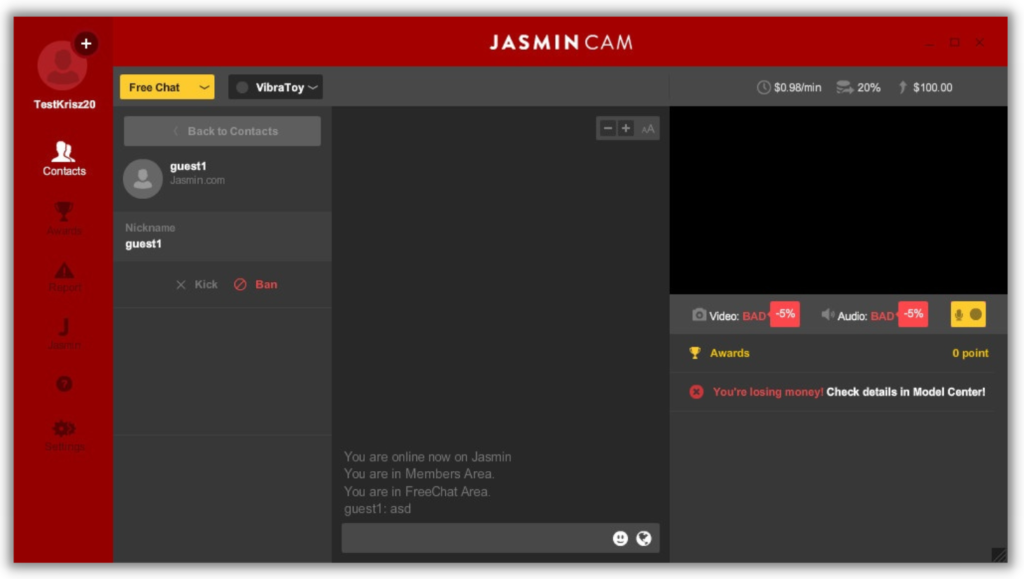1024x579 pixels.
Task: Click the Awards trophy icon in panel
Action: click(x=695, y=353)
